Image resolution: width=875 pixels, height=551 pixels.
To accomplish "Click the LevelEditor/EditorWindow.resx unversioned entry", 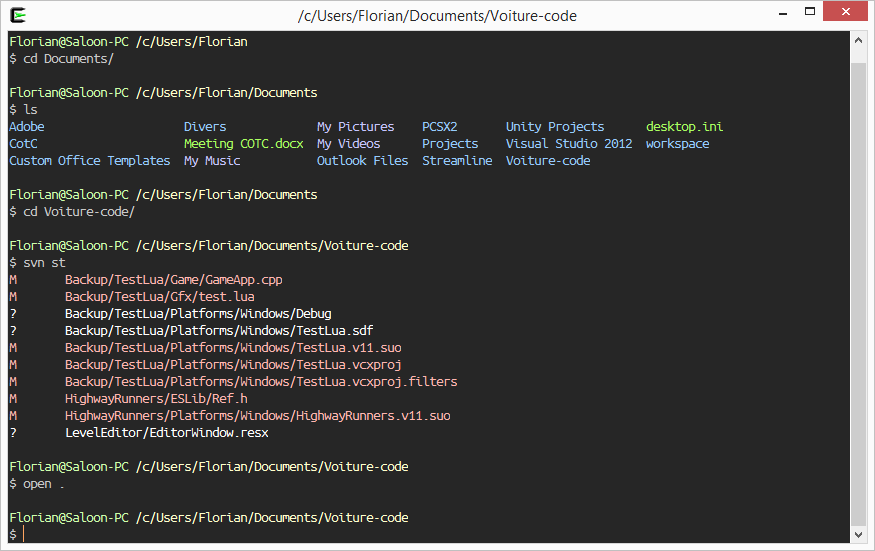I will [x=166, y=433].
